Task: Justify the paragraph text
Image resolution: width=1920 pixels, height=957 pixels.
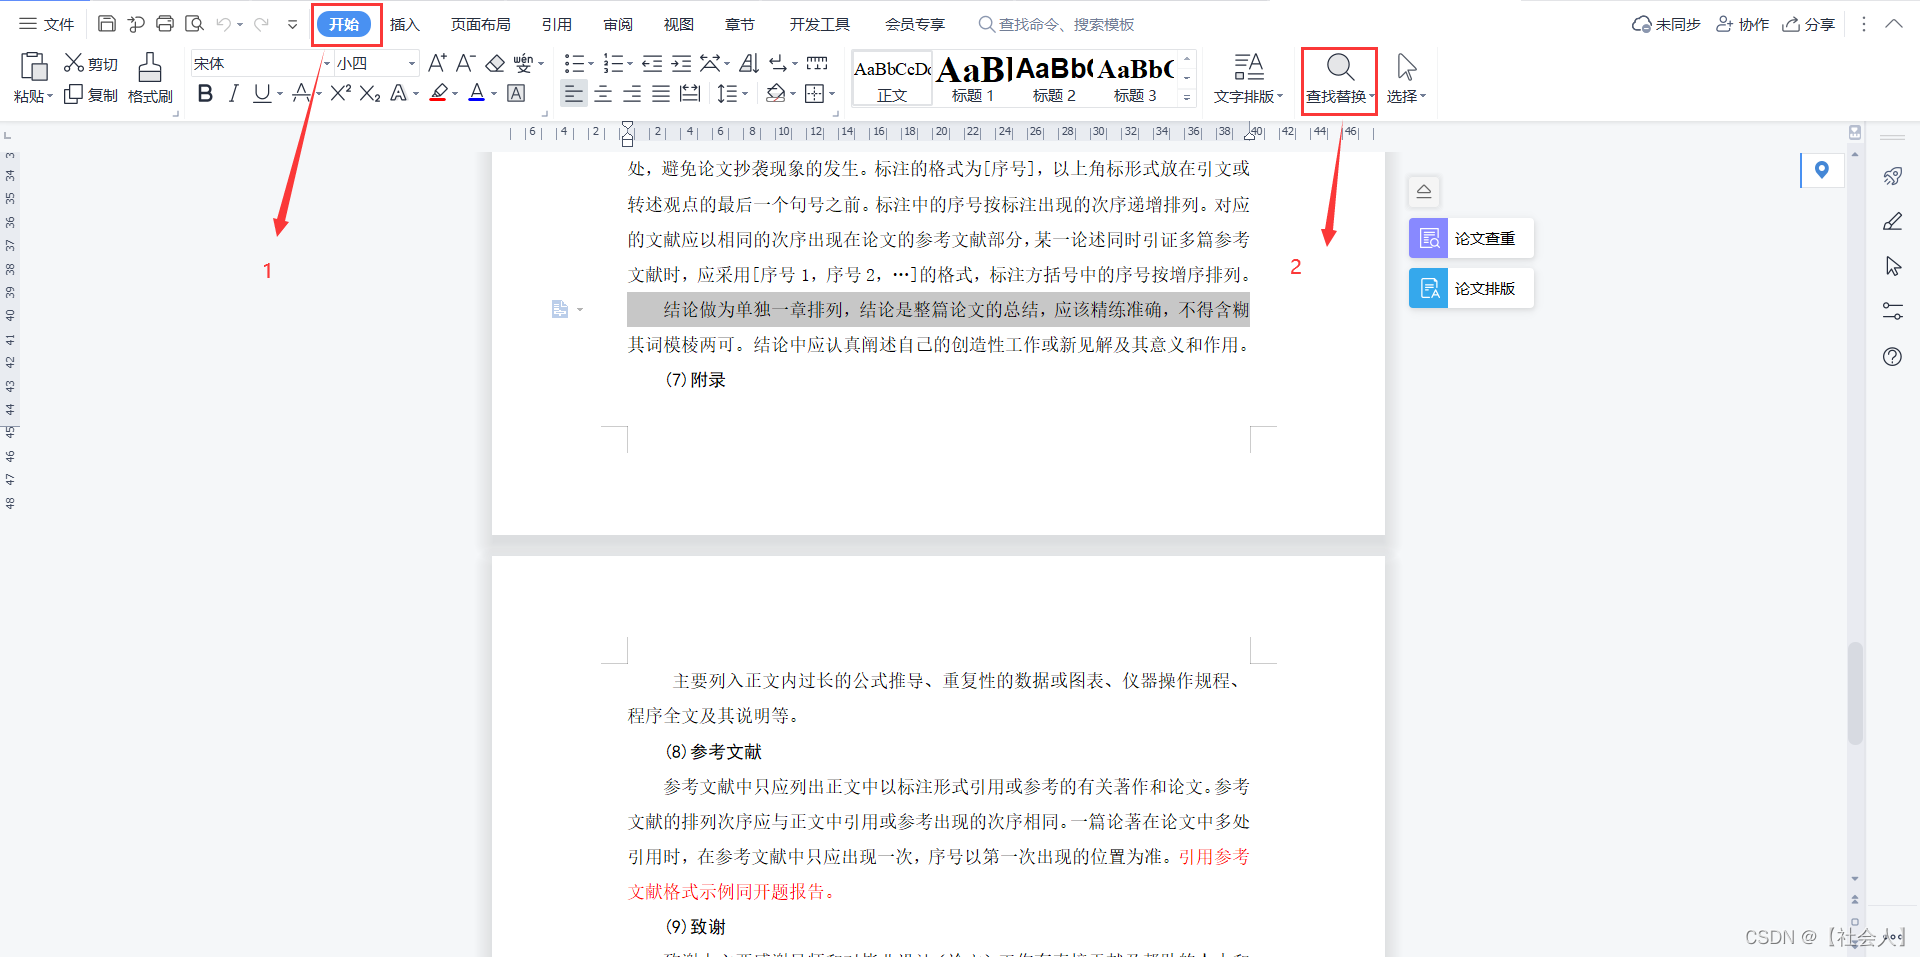Action: pyautogui.click(x=661, y=94)
